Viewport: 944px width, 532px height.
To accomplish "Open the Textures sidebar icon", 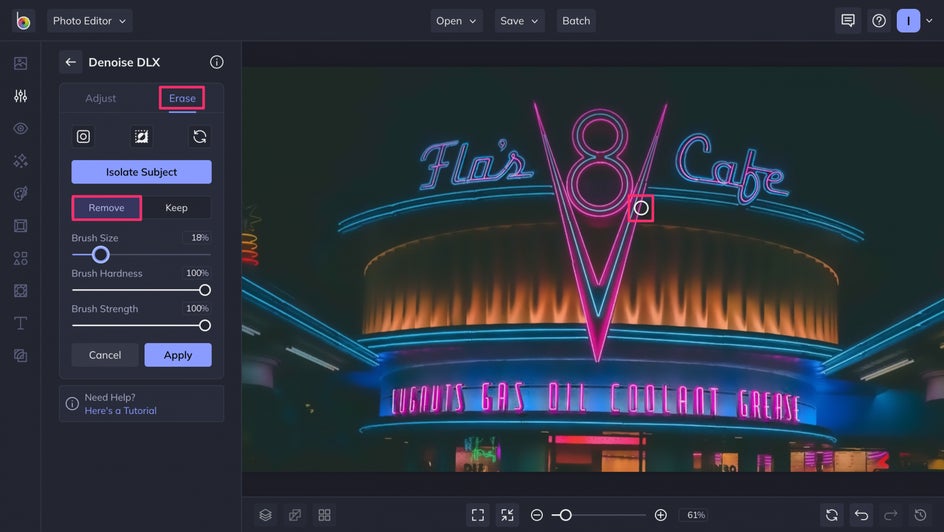I will (20, 356).
